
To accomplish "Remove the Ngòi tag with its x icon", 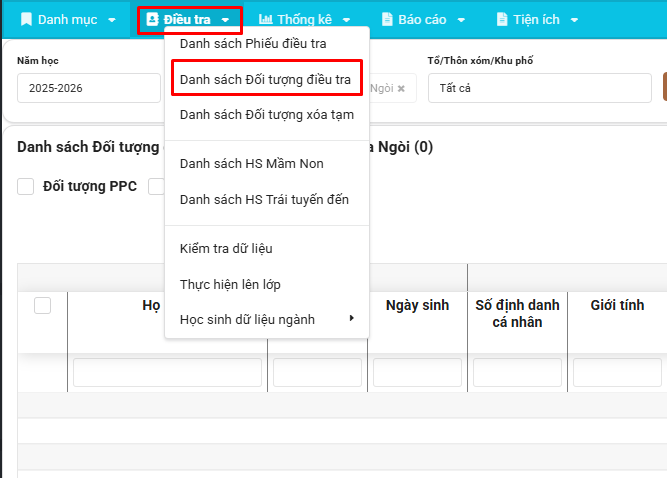I will [x=401, y=88].
